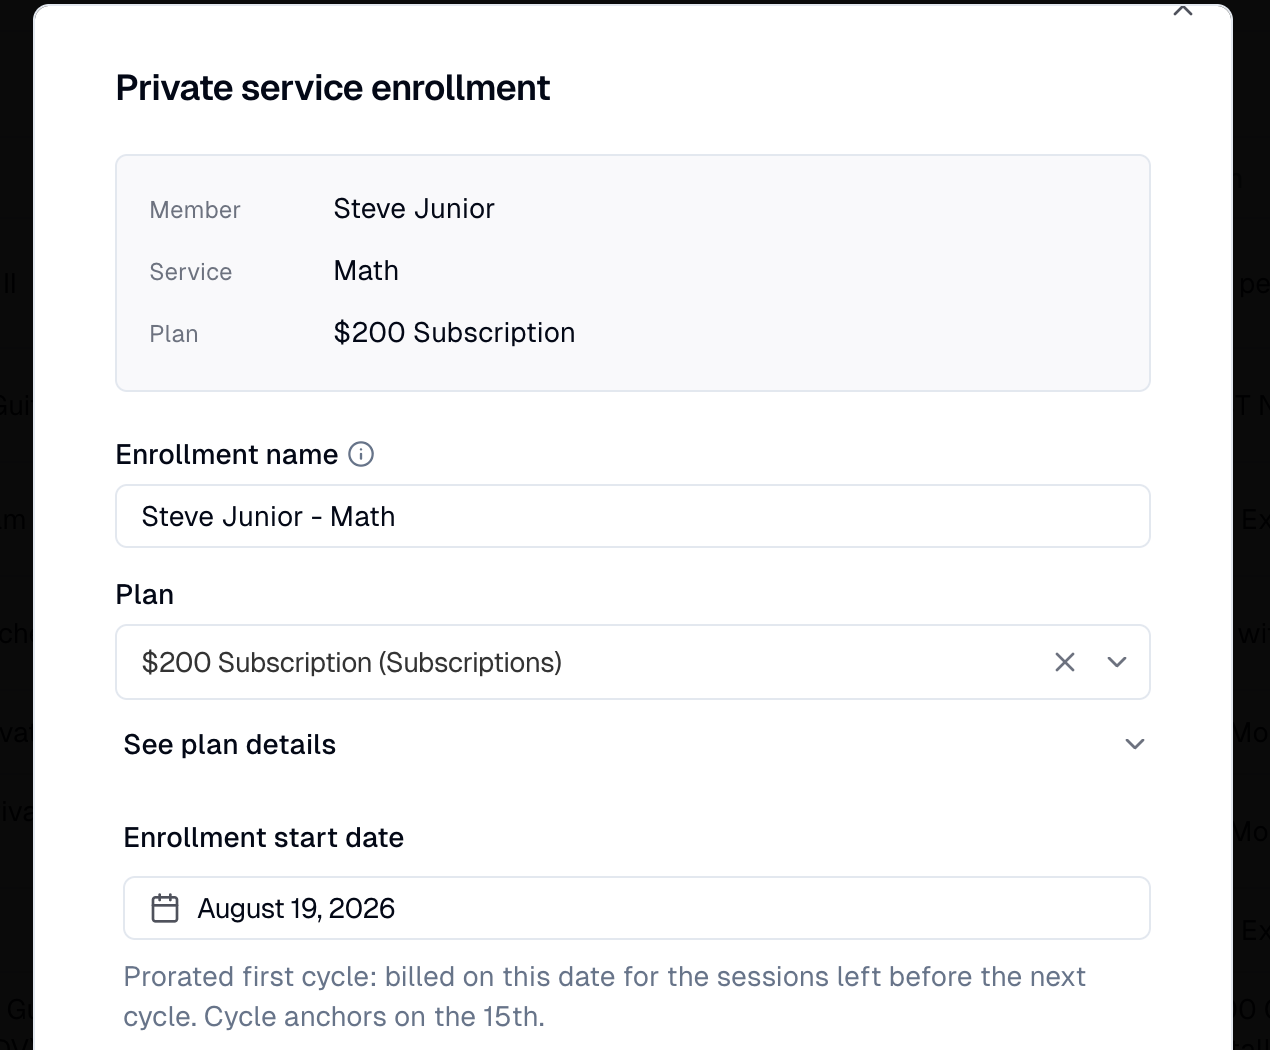Click the upward chevron at the dialog's top edge

coord(1183,11)
